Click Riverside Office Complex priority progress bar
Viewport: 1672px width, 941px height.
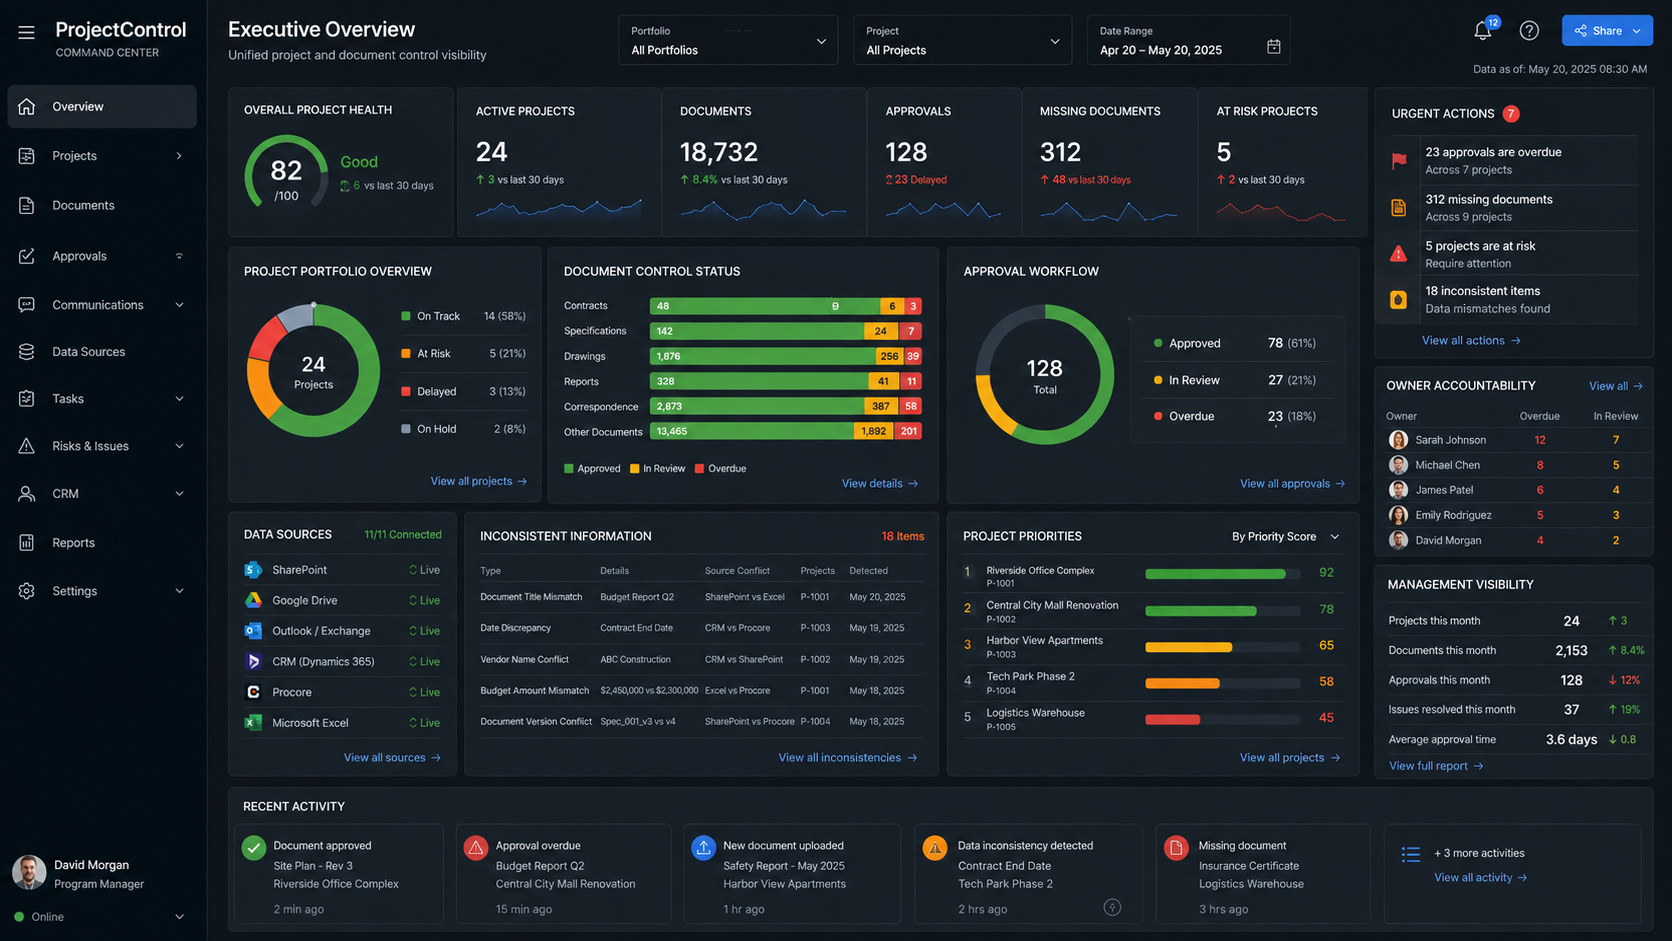coord(1222,574)
